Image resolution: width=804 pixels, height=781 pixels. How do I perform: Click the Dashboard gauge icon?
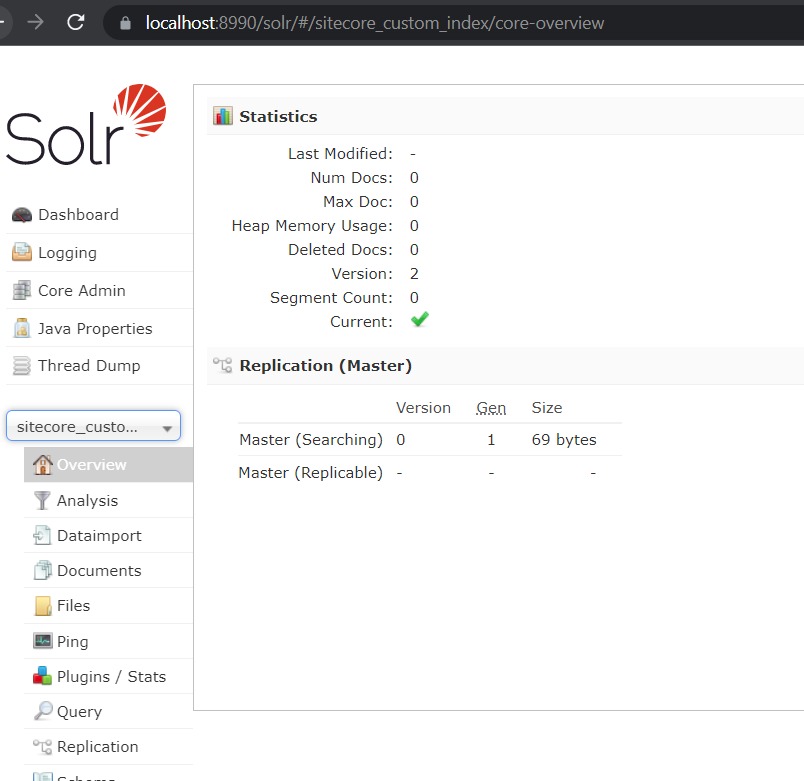22,215
